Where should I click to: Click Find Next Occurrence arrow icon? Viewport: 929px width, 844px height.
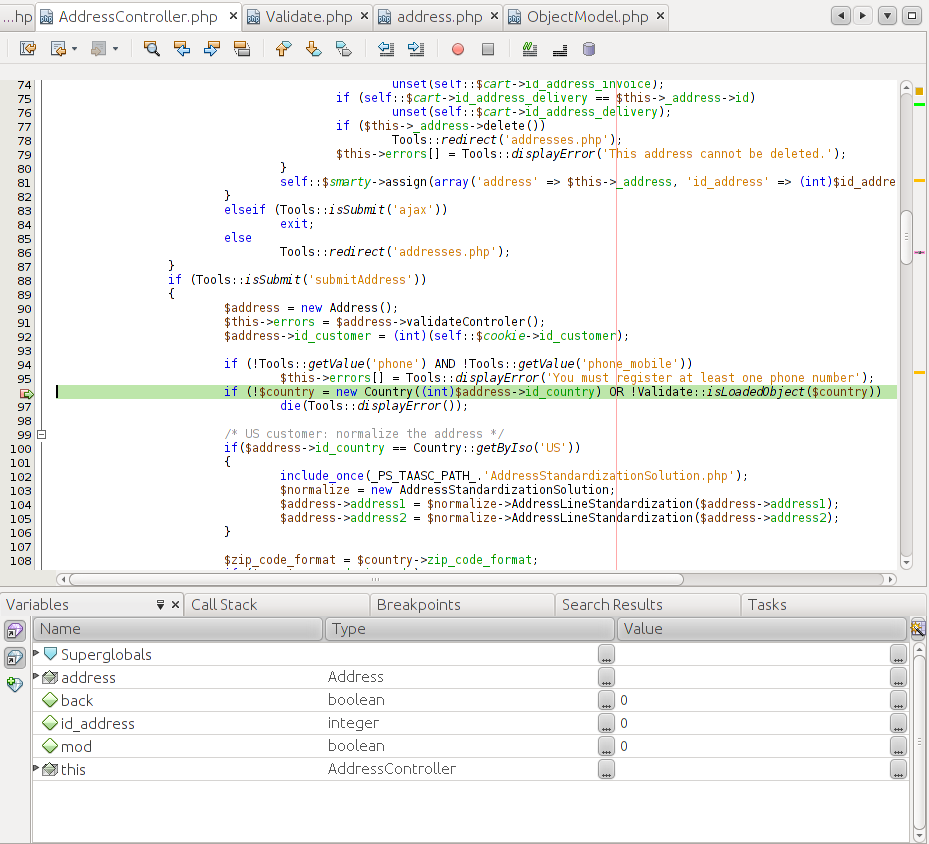tap(211, 48)
